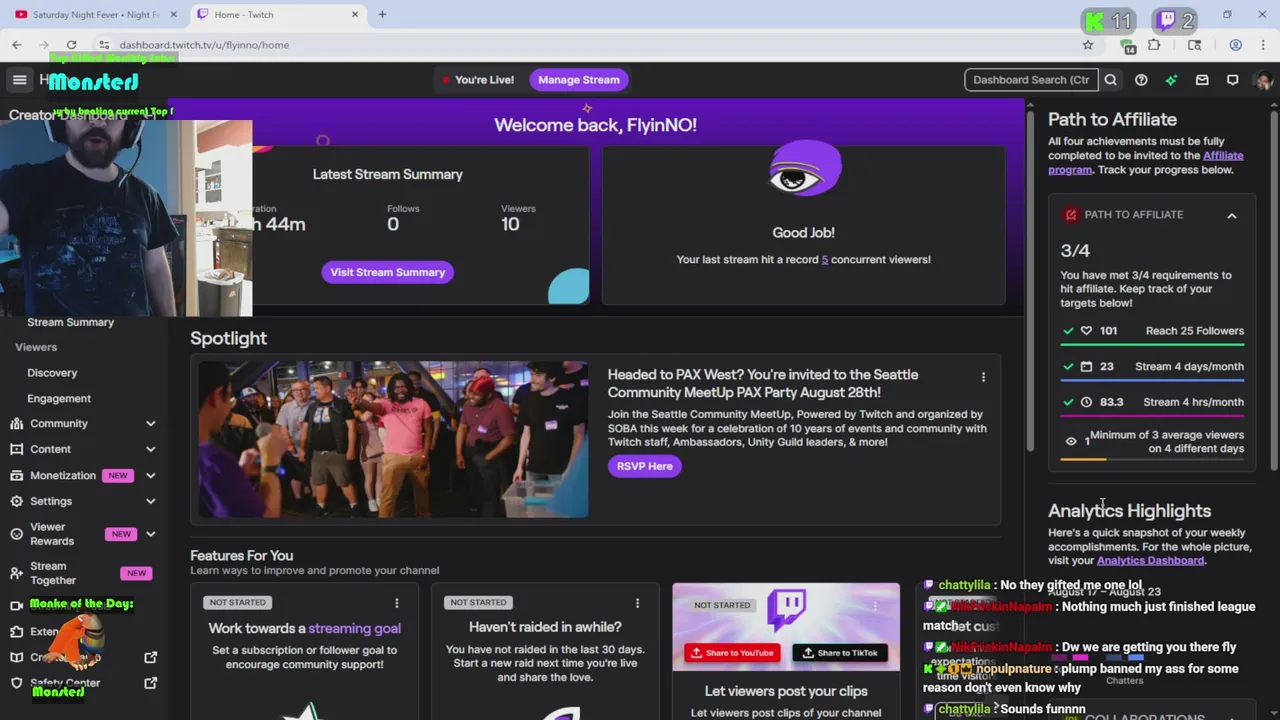Click the Reach 25 Followers progress bar

point(1152,345)
